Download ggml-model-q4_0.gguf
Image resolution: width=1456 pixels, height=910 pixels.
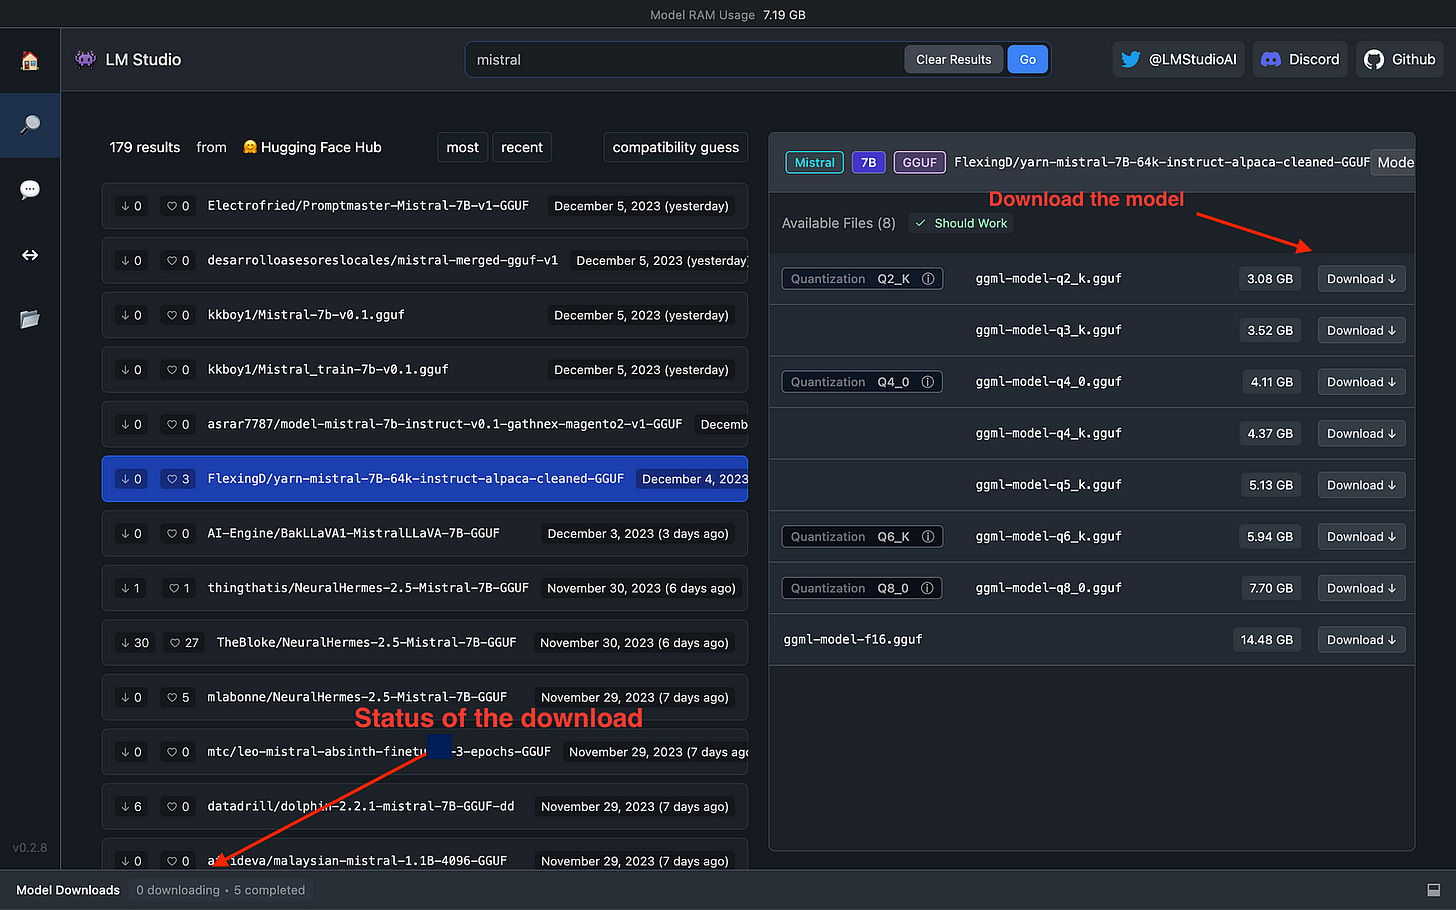[x=1361, y=382]
